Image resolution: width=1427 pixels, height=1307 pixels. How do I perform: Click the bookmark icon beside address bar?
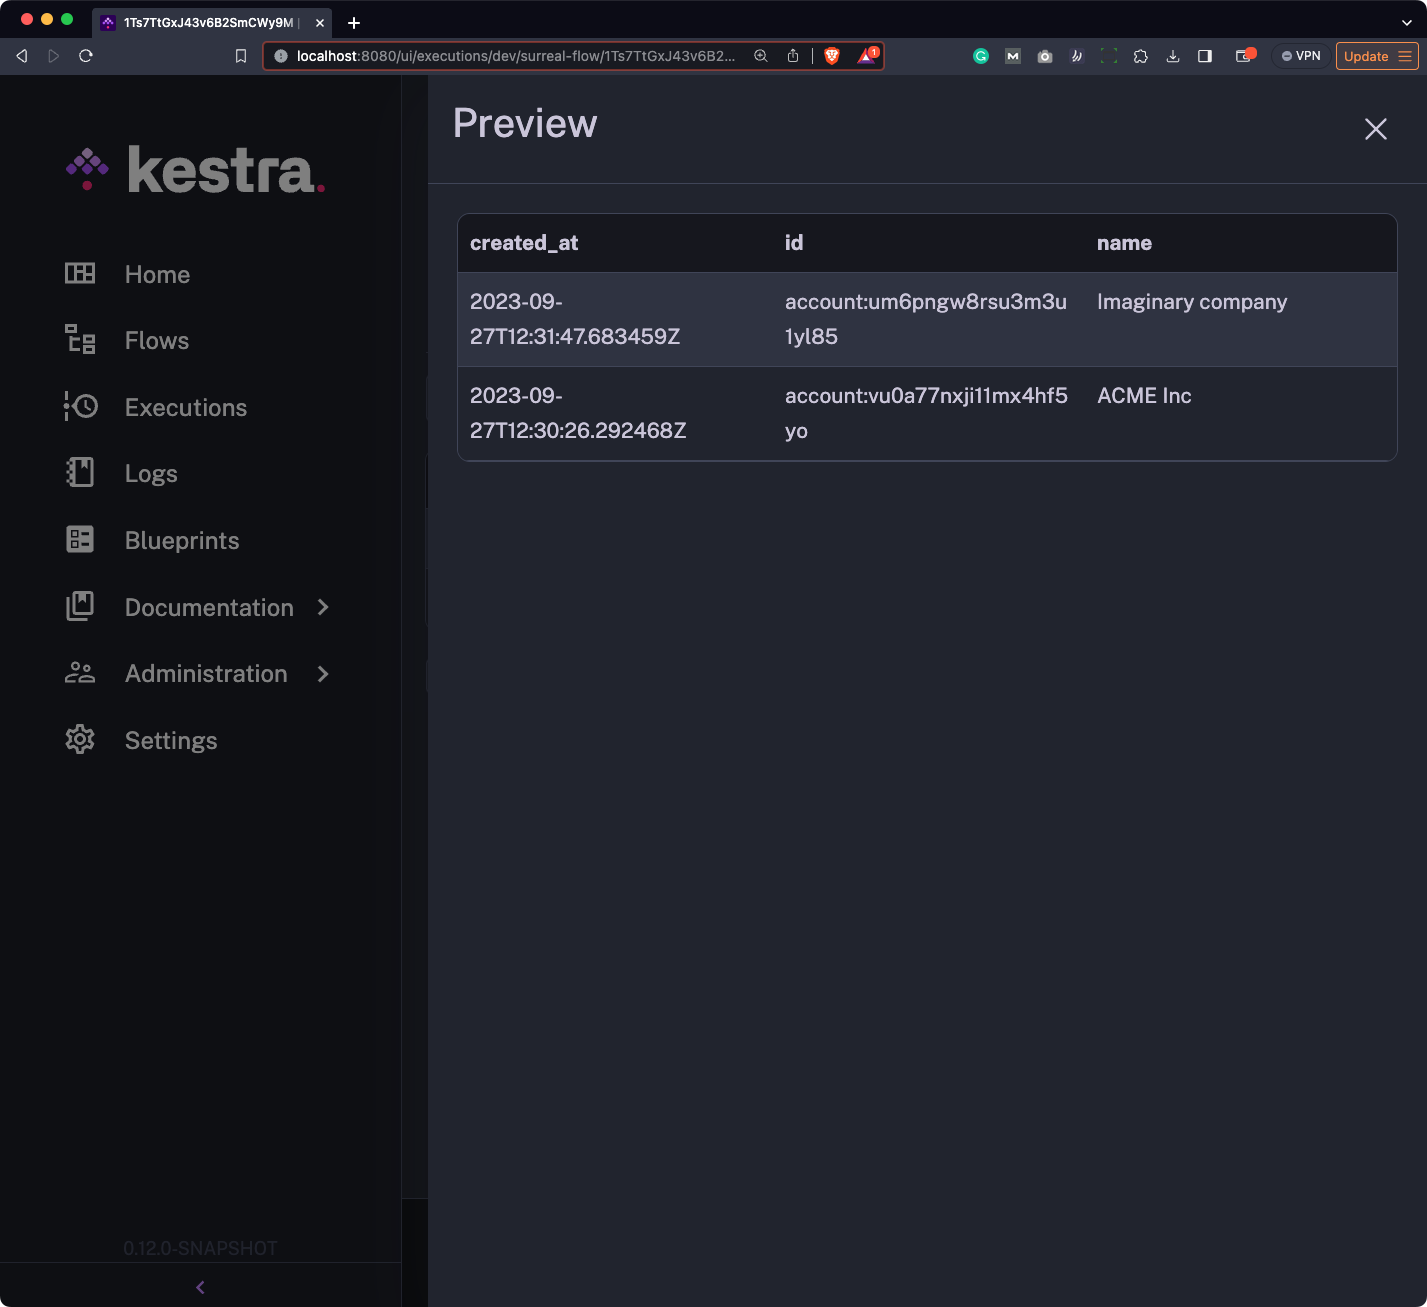(x=241, y=56)
